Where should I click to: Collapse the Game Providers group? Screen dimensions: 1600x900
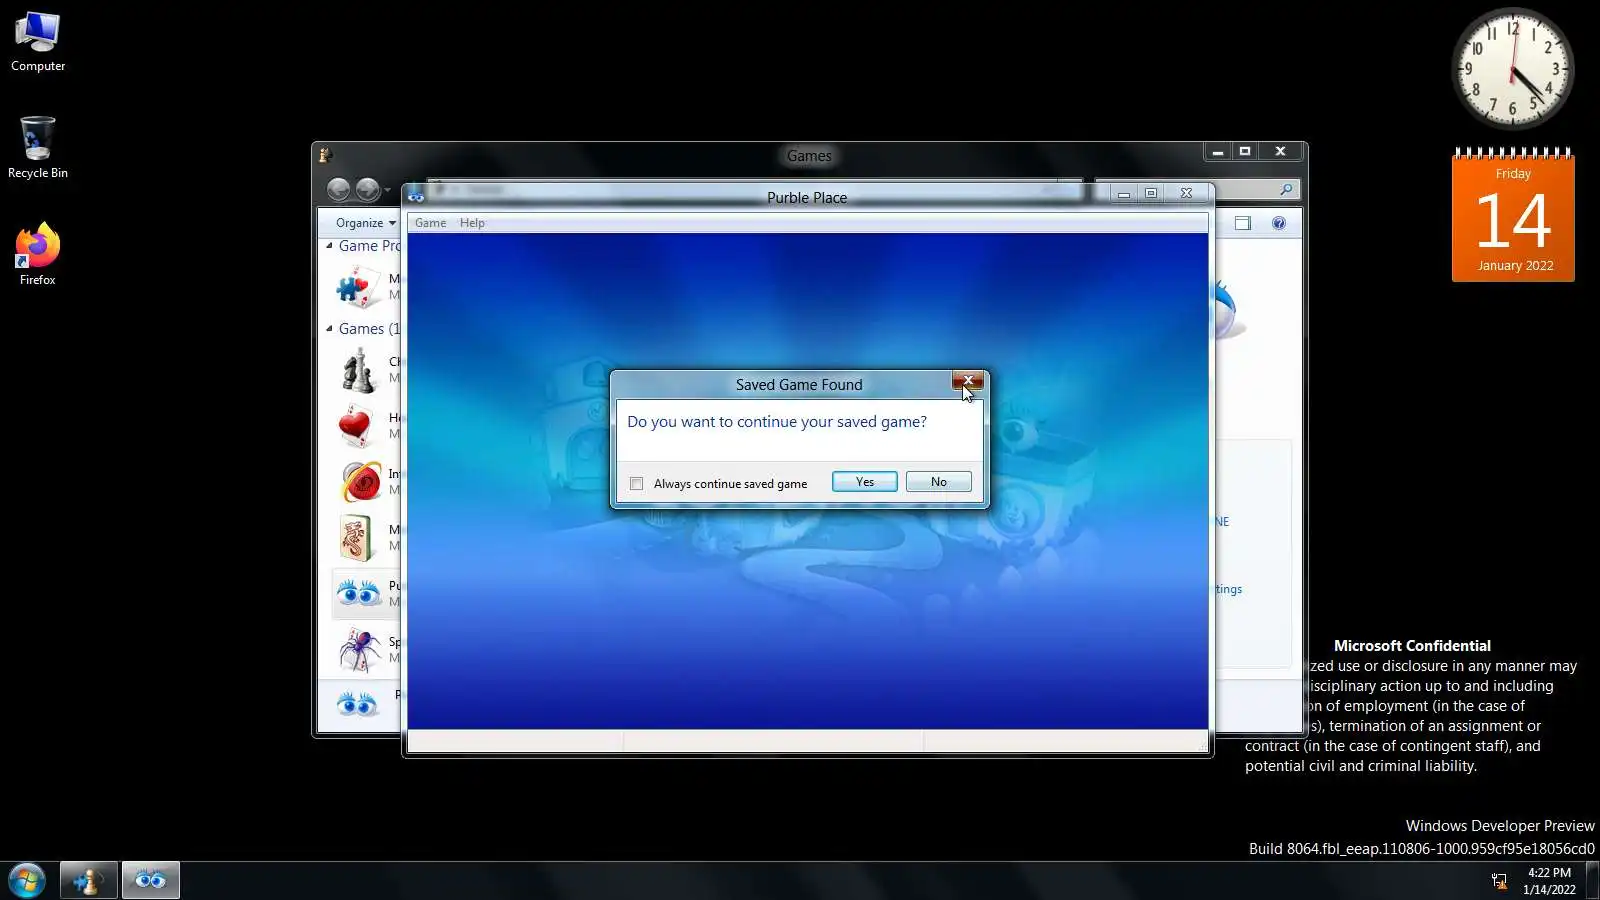(329, 245)
